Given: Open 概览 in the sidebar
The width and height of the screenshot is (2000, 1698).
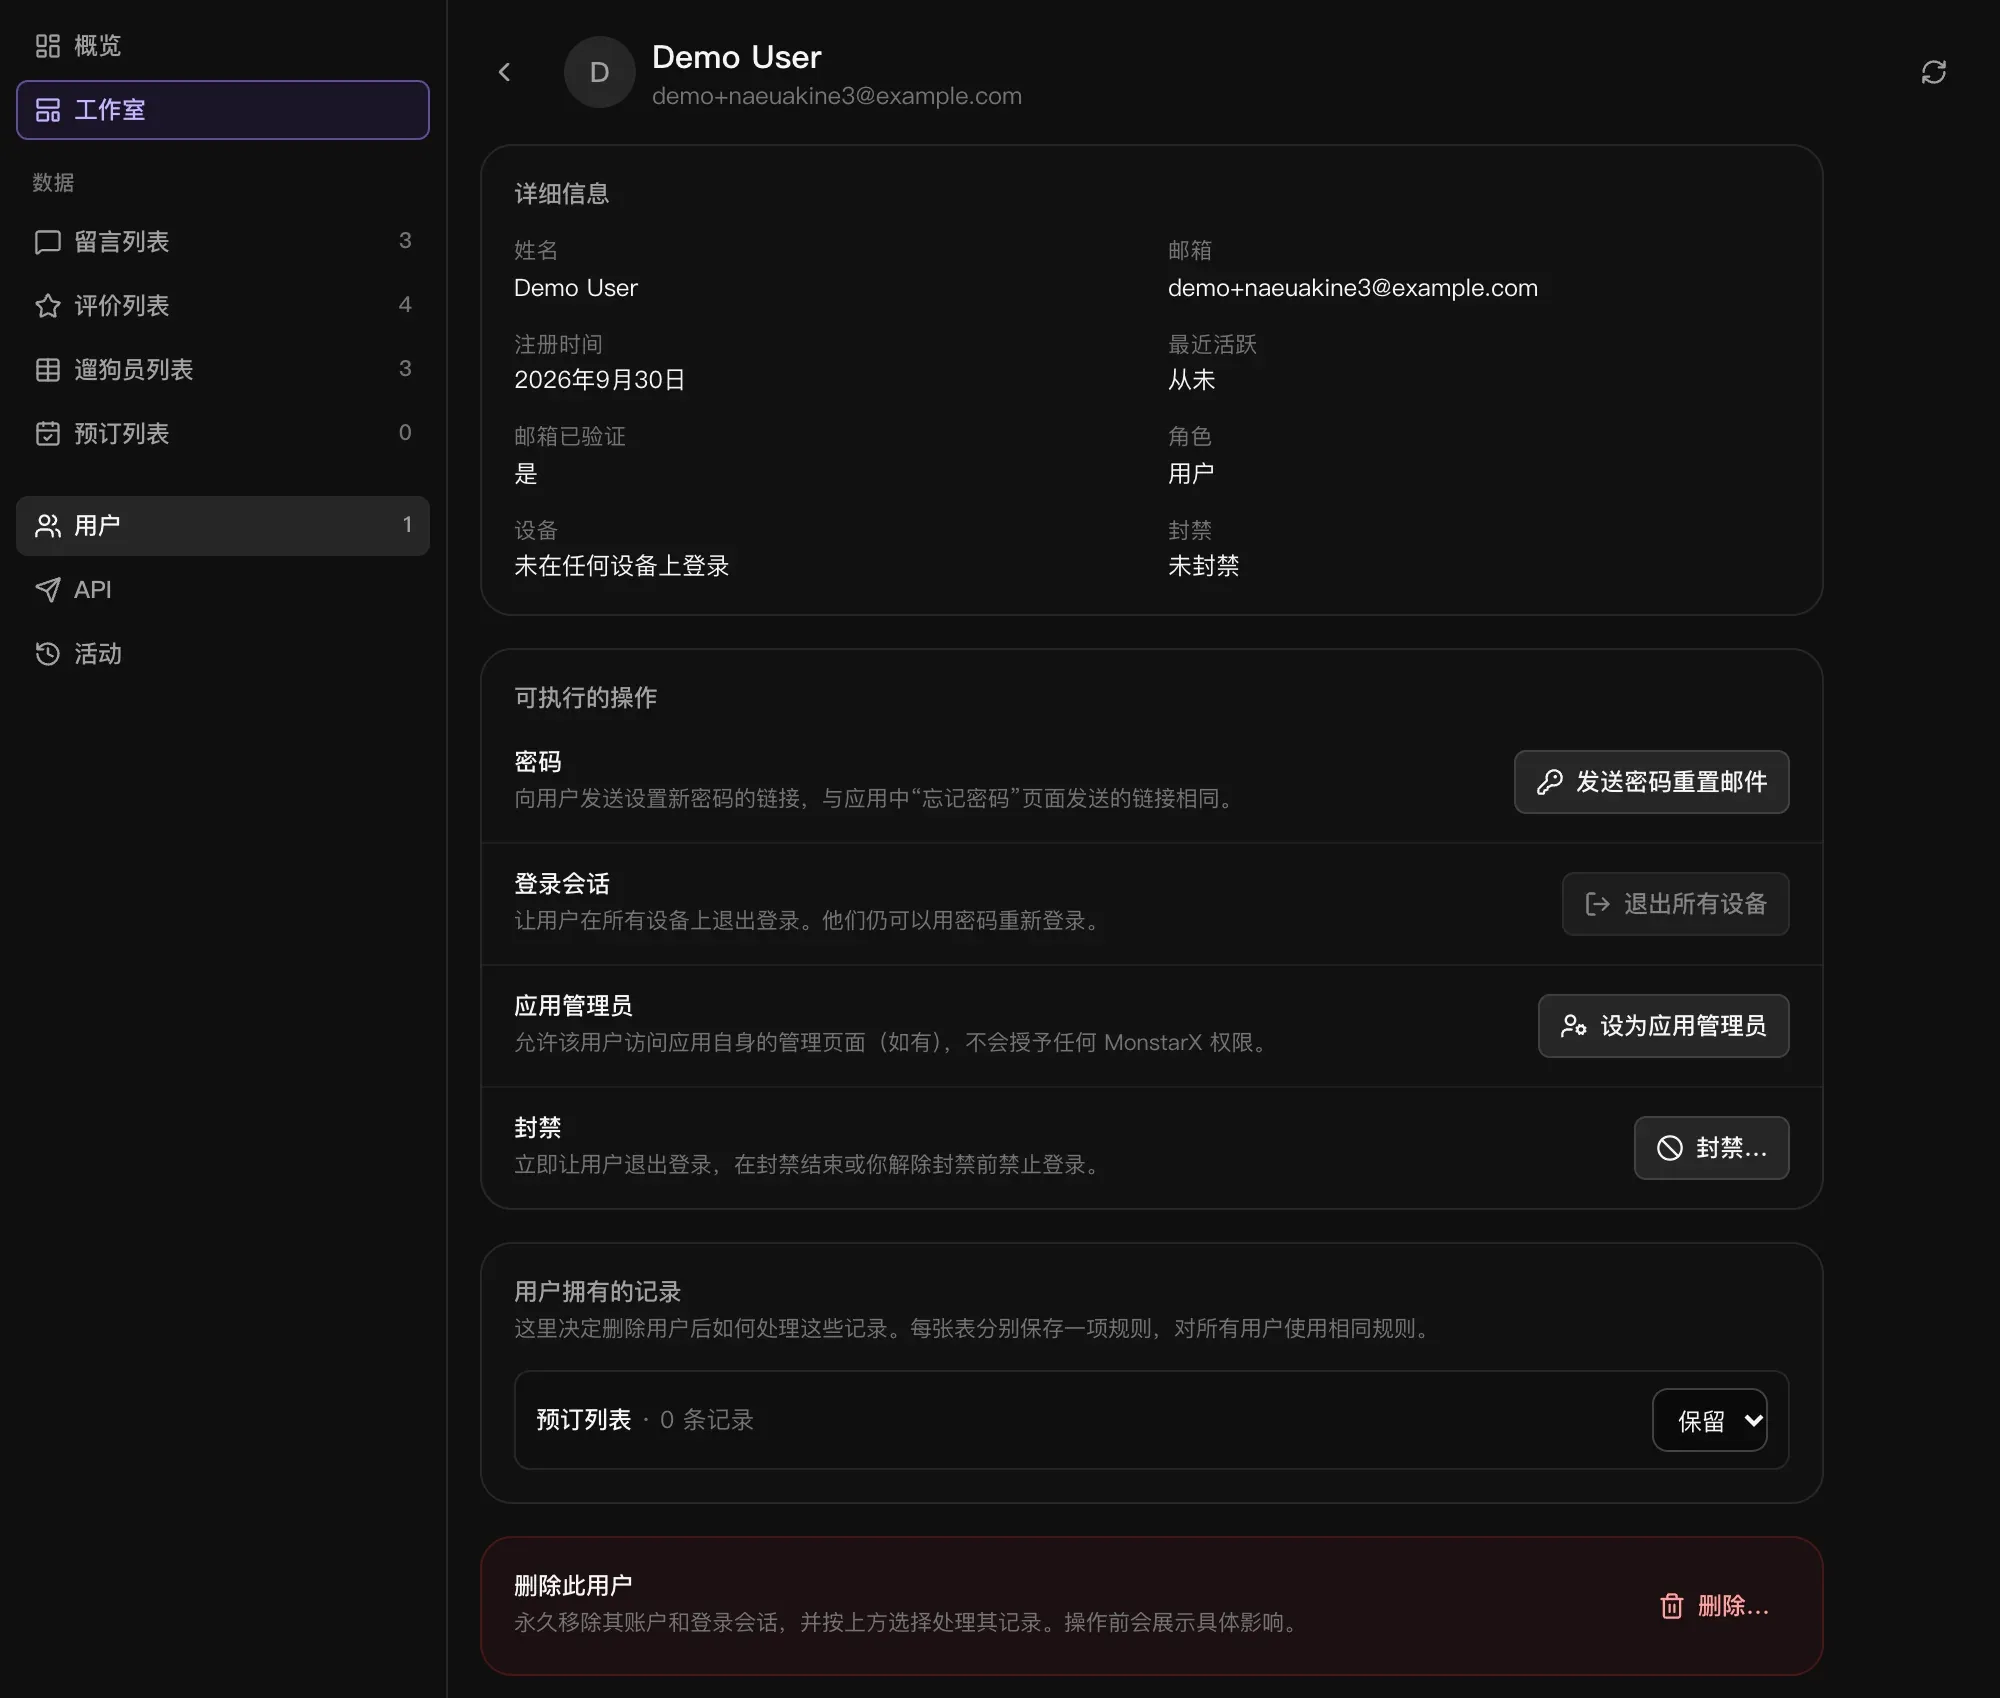Looking at the screenshot, I should click(x=223, y=46).
